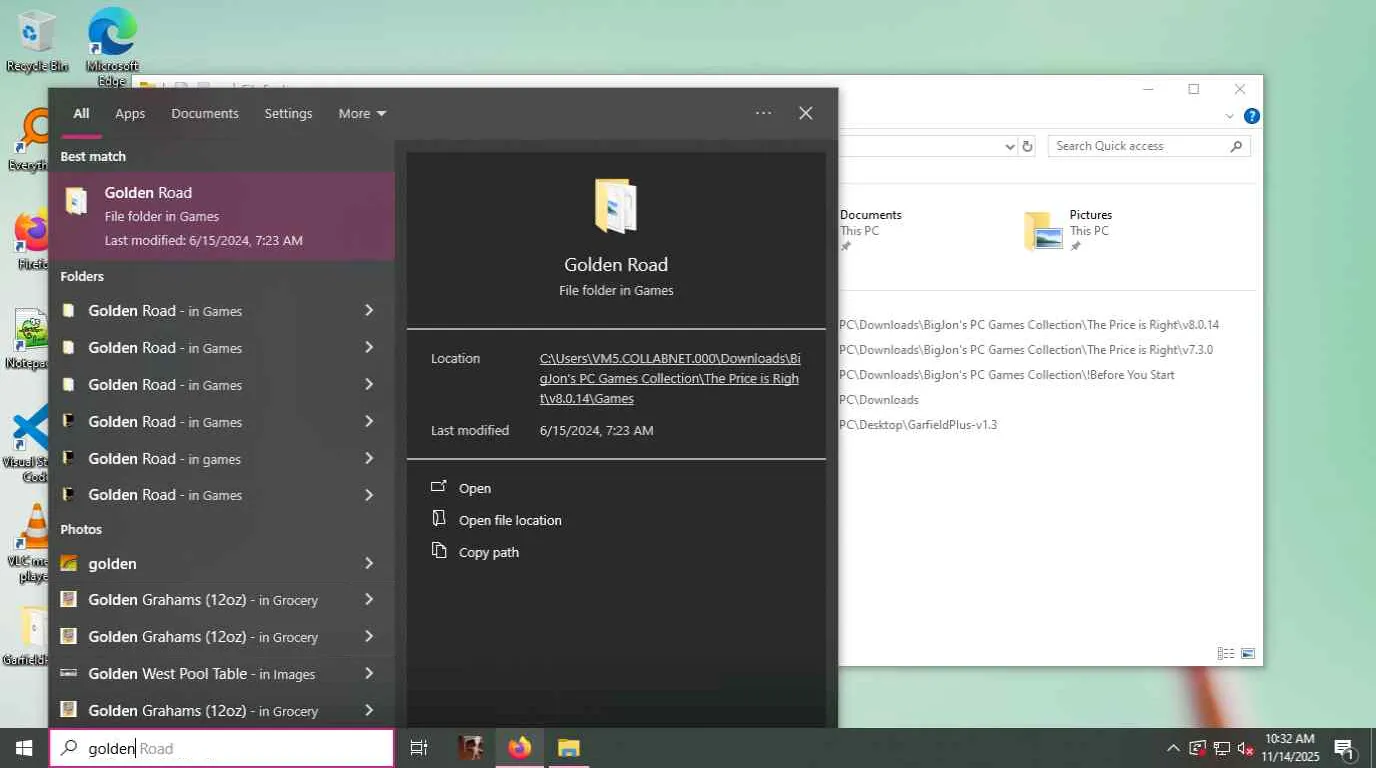The image size is (1376, 768).
Task: Open the File Explorer address history dropdown
Action: tap(1009, 146)
